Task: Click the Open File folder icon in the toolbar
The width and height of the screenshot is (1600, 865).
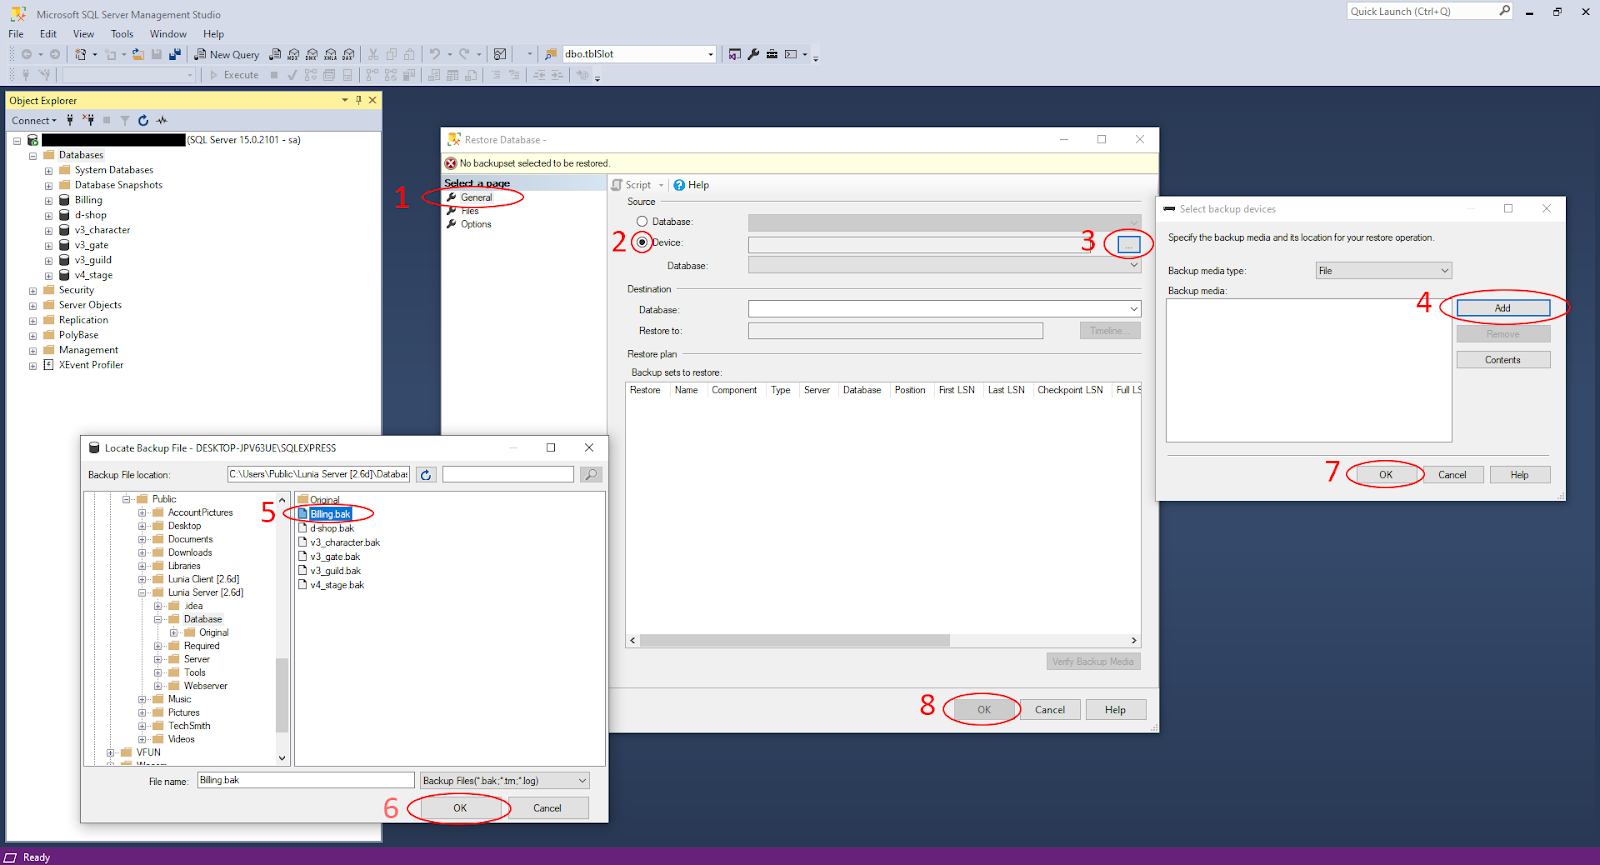Action: point(138,54)
